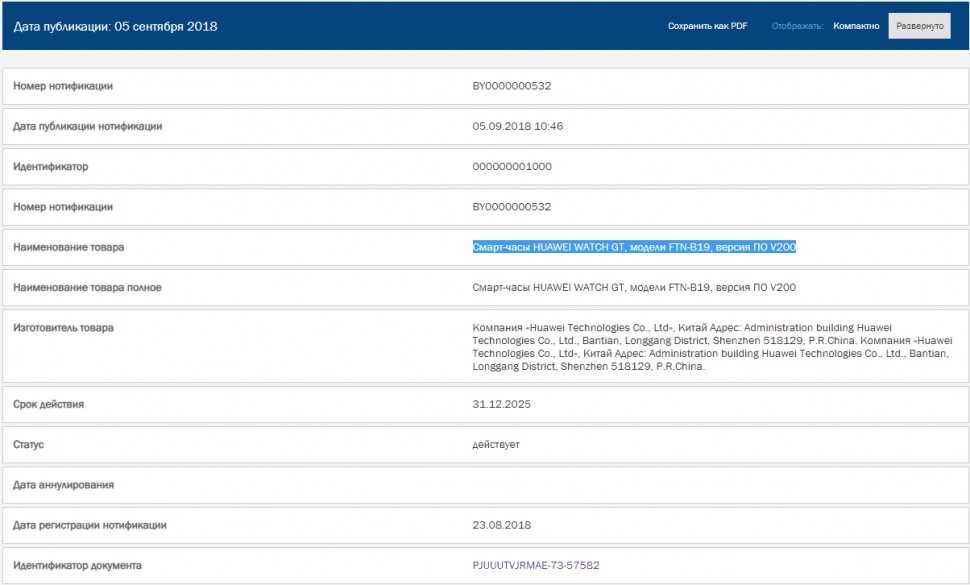
Task: Click the status value действует
Action: (496, 445)
